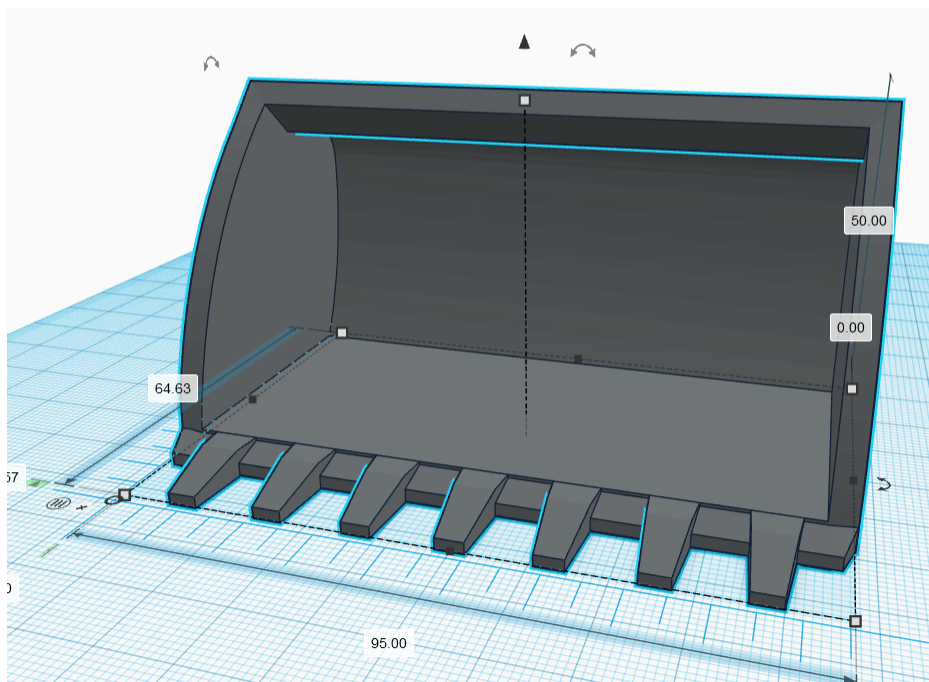Viewport: 929px width, 682px height.
Task: Click the white height handle at top center
Action: pos(524,100)
